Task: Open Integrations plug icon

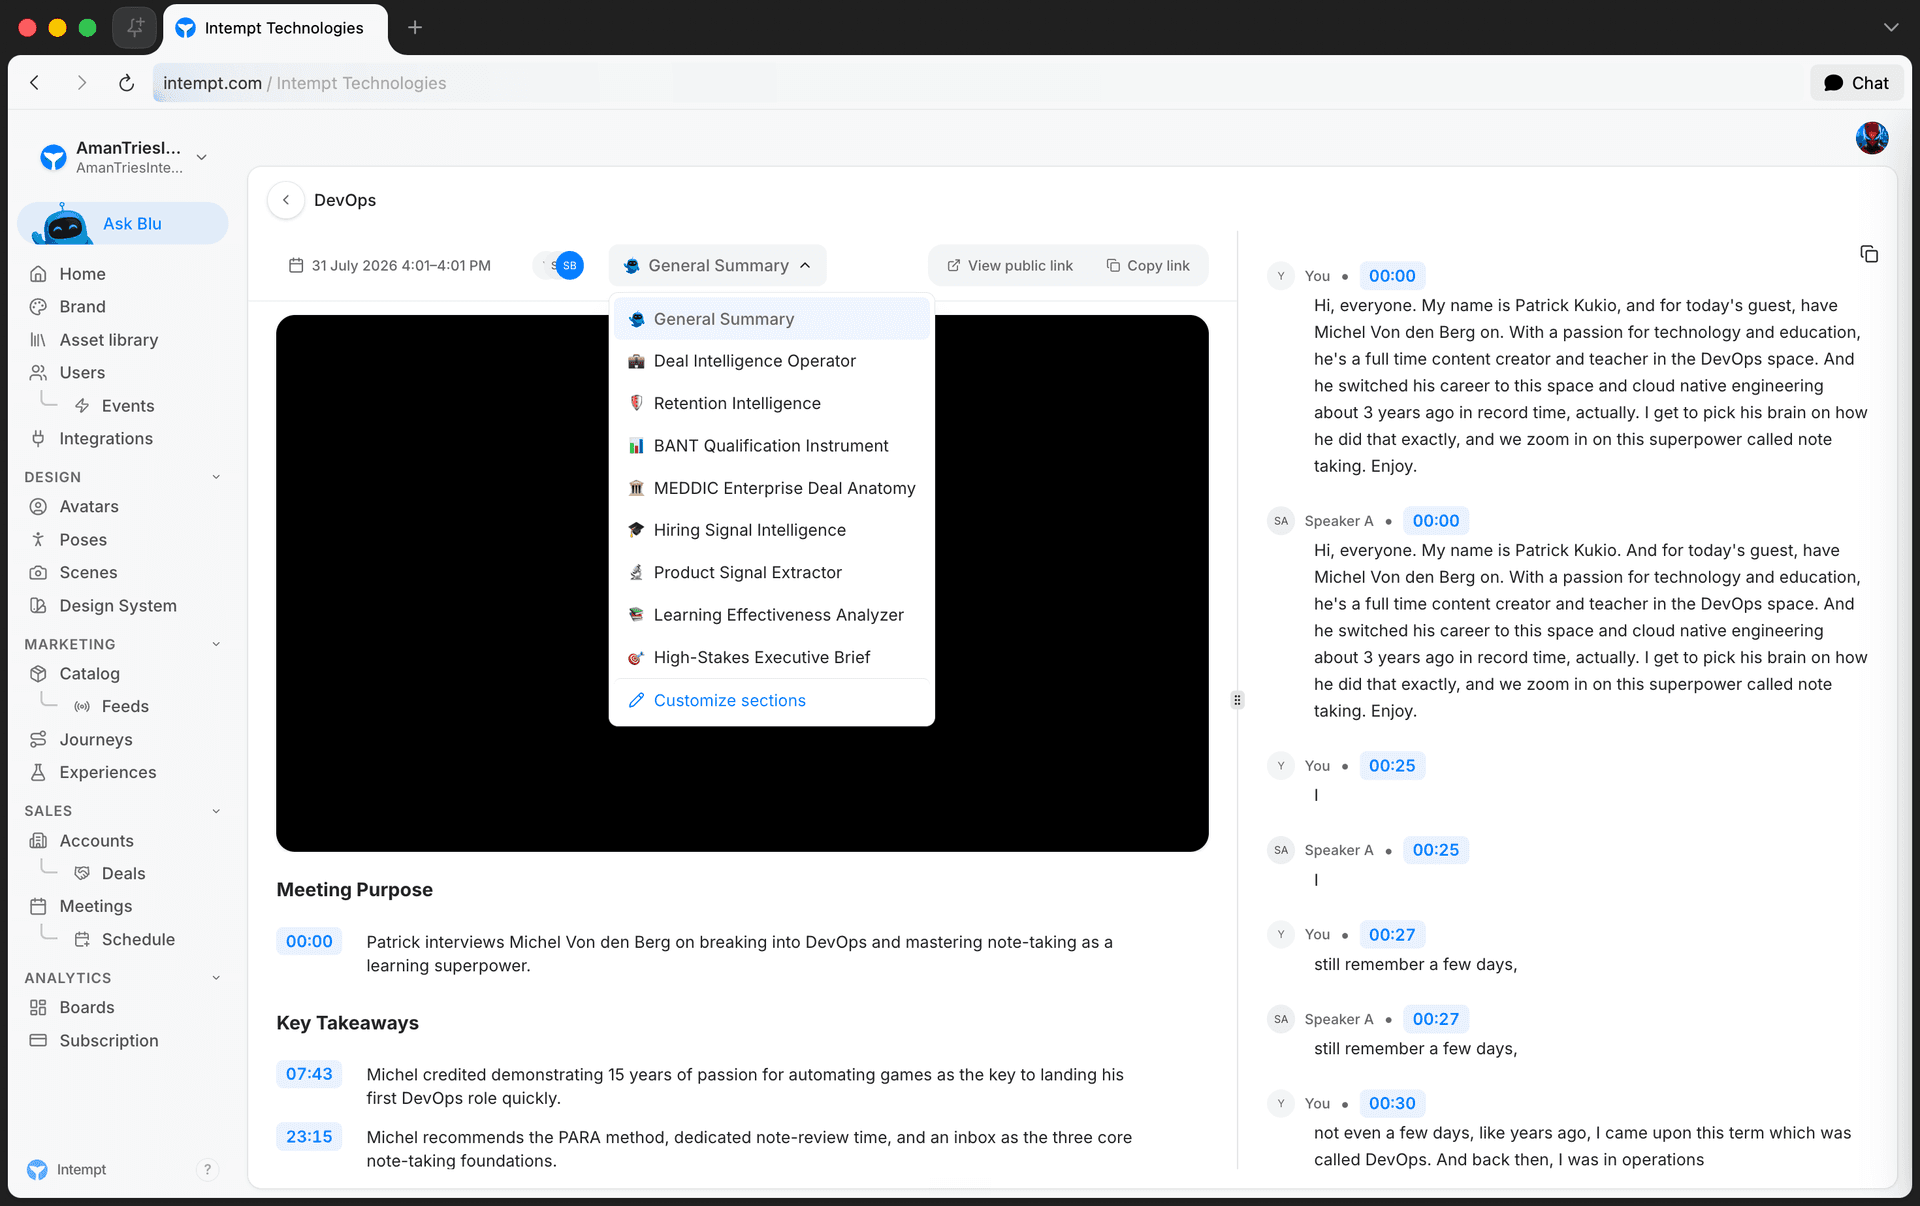Action: coord(38,439)
